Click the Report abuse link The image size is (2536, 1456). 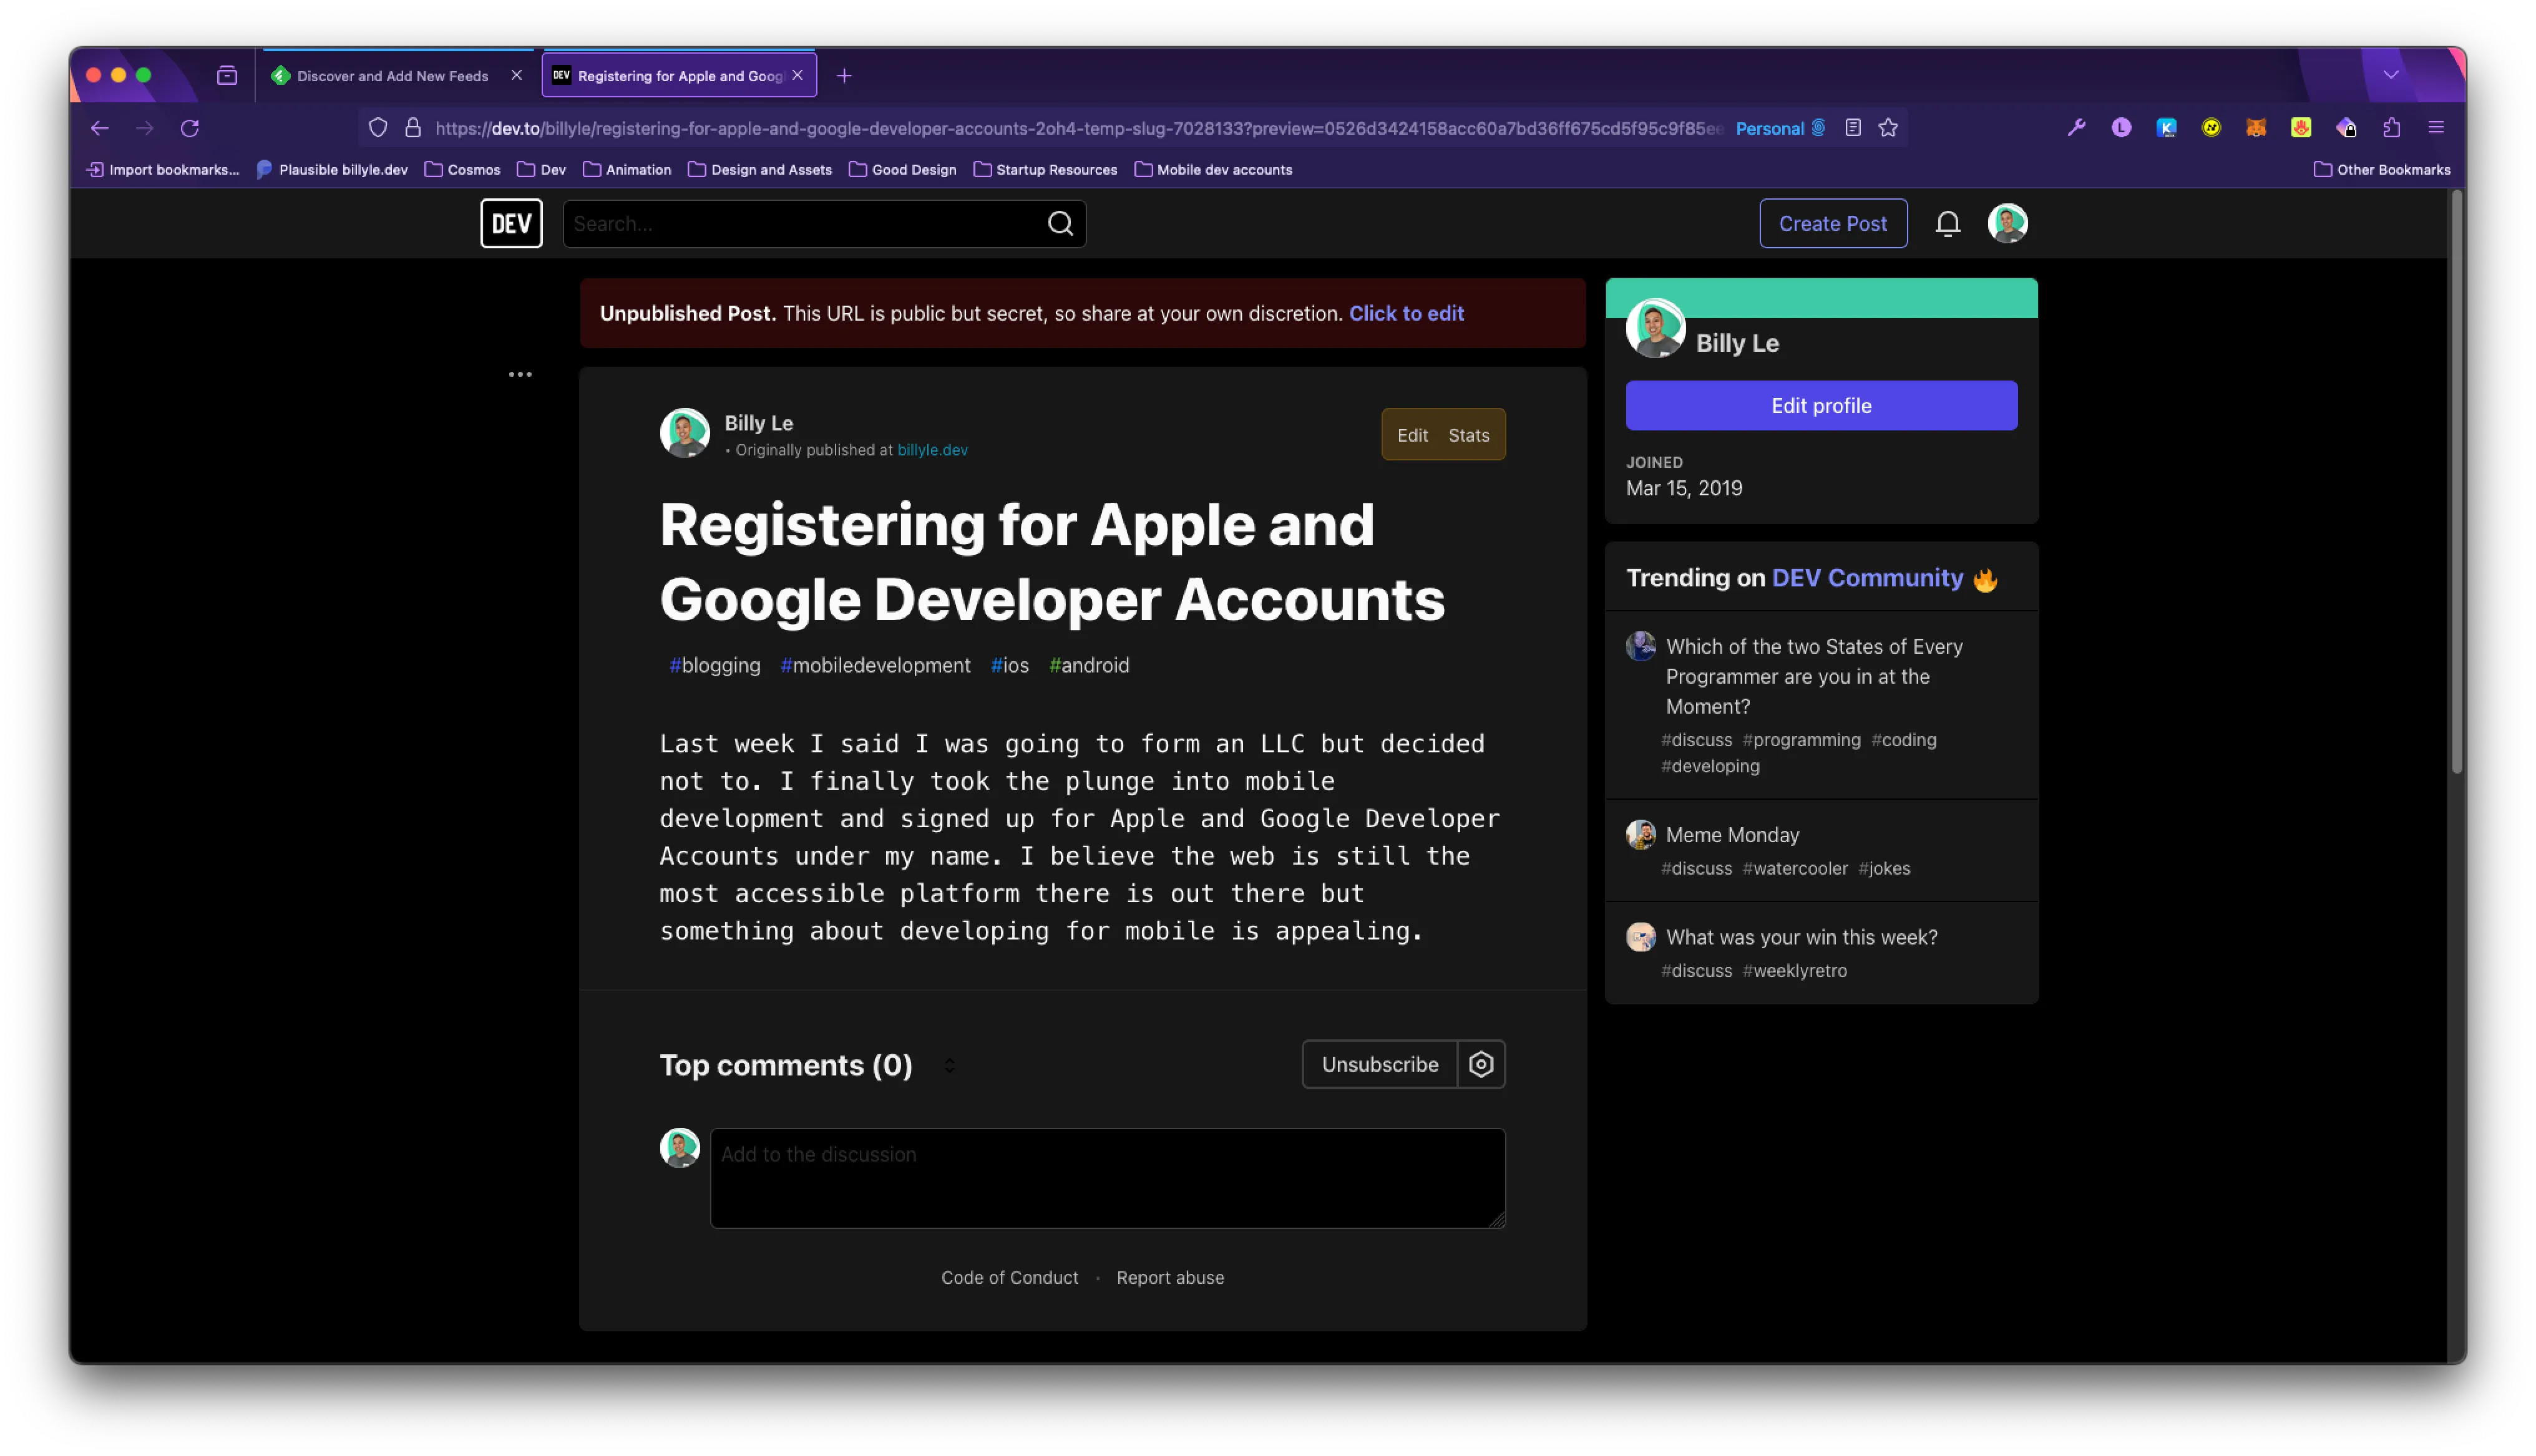tap(1170, 1278)
